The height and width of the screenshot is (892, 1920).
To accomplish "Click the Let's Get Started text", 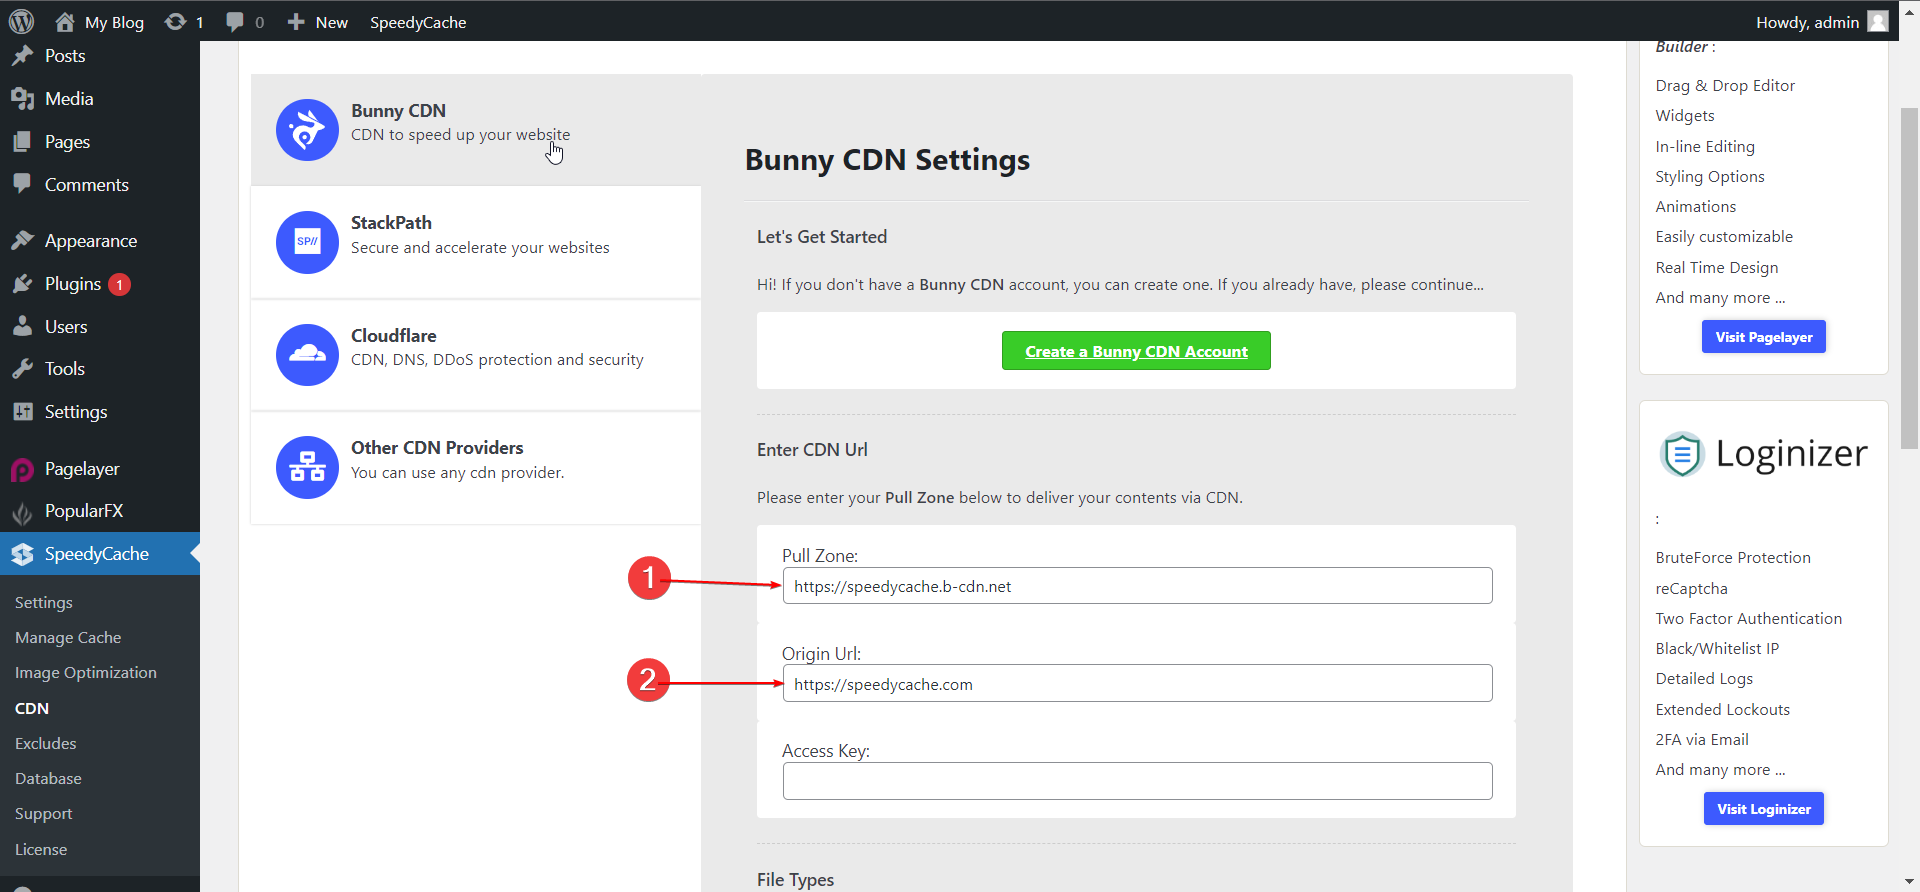I will tap(822, 237).
